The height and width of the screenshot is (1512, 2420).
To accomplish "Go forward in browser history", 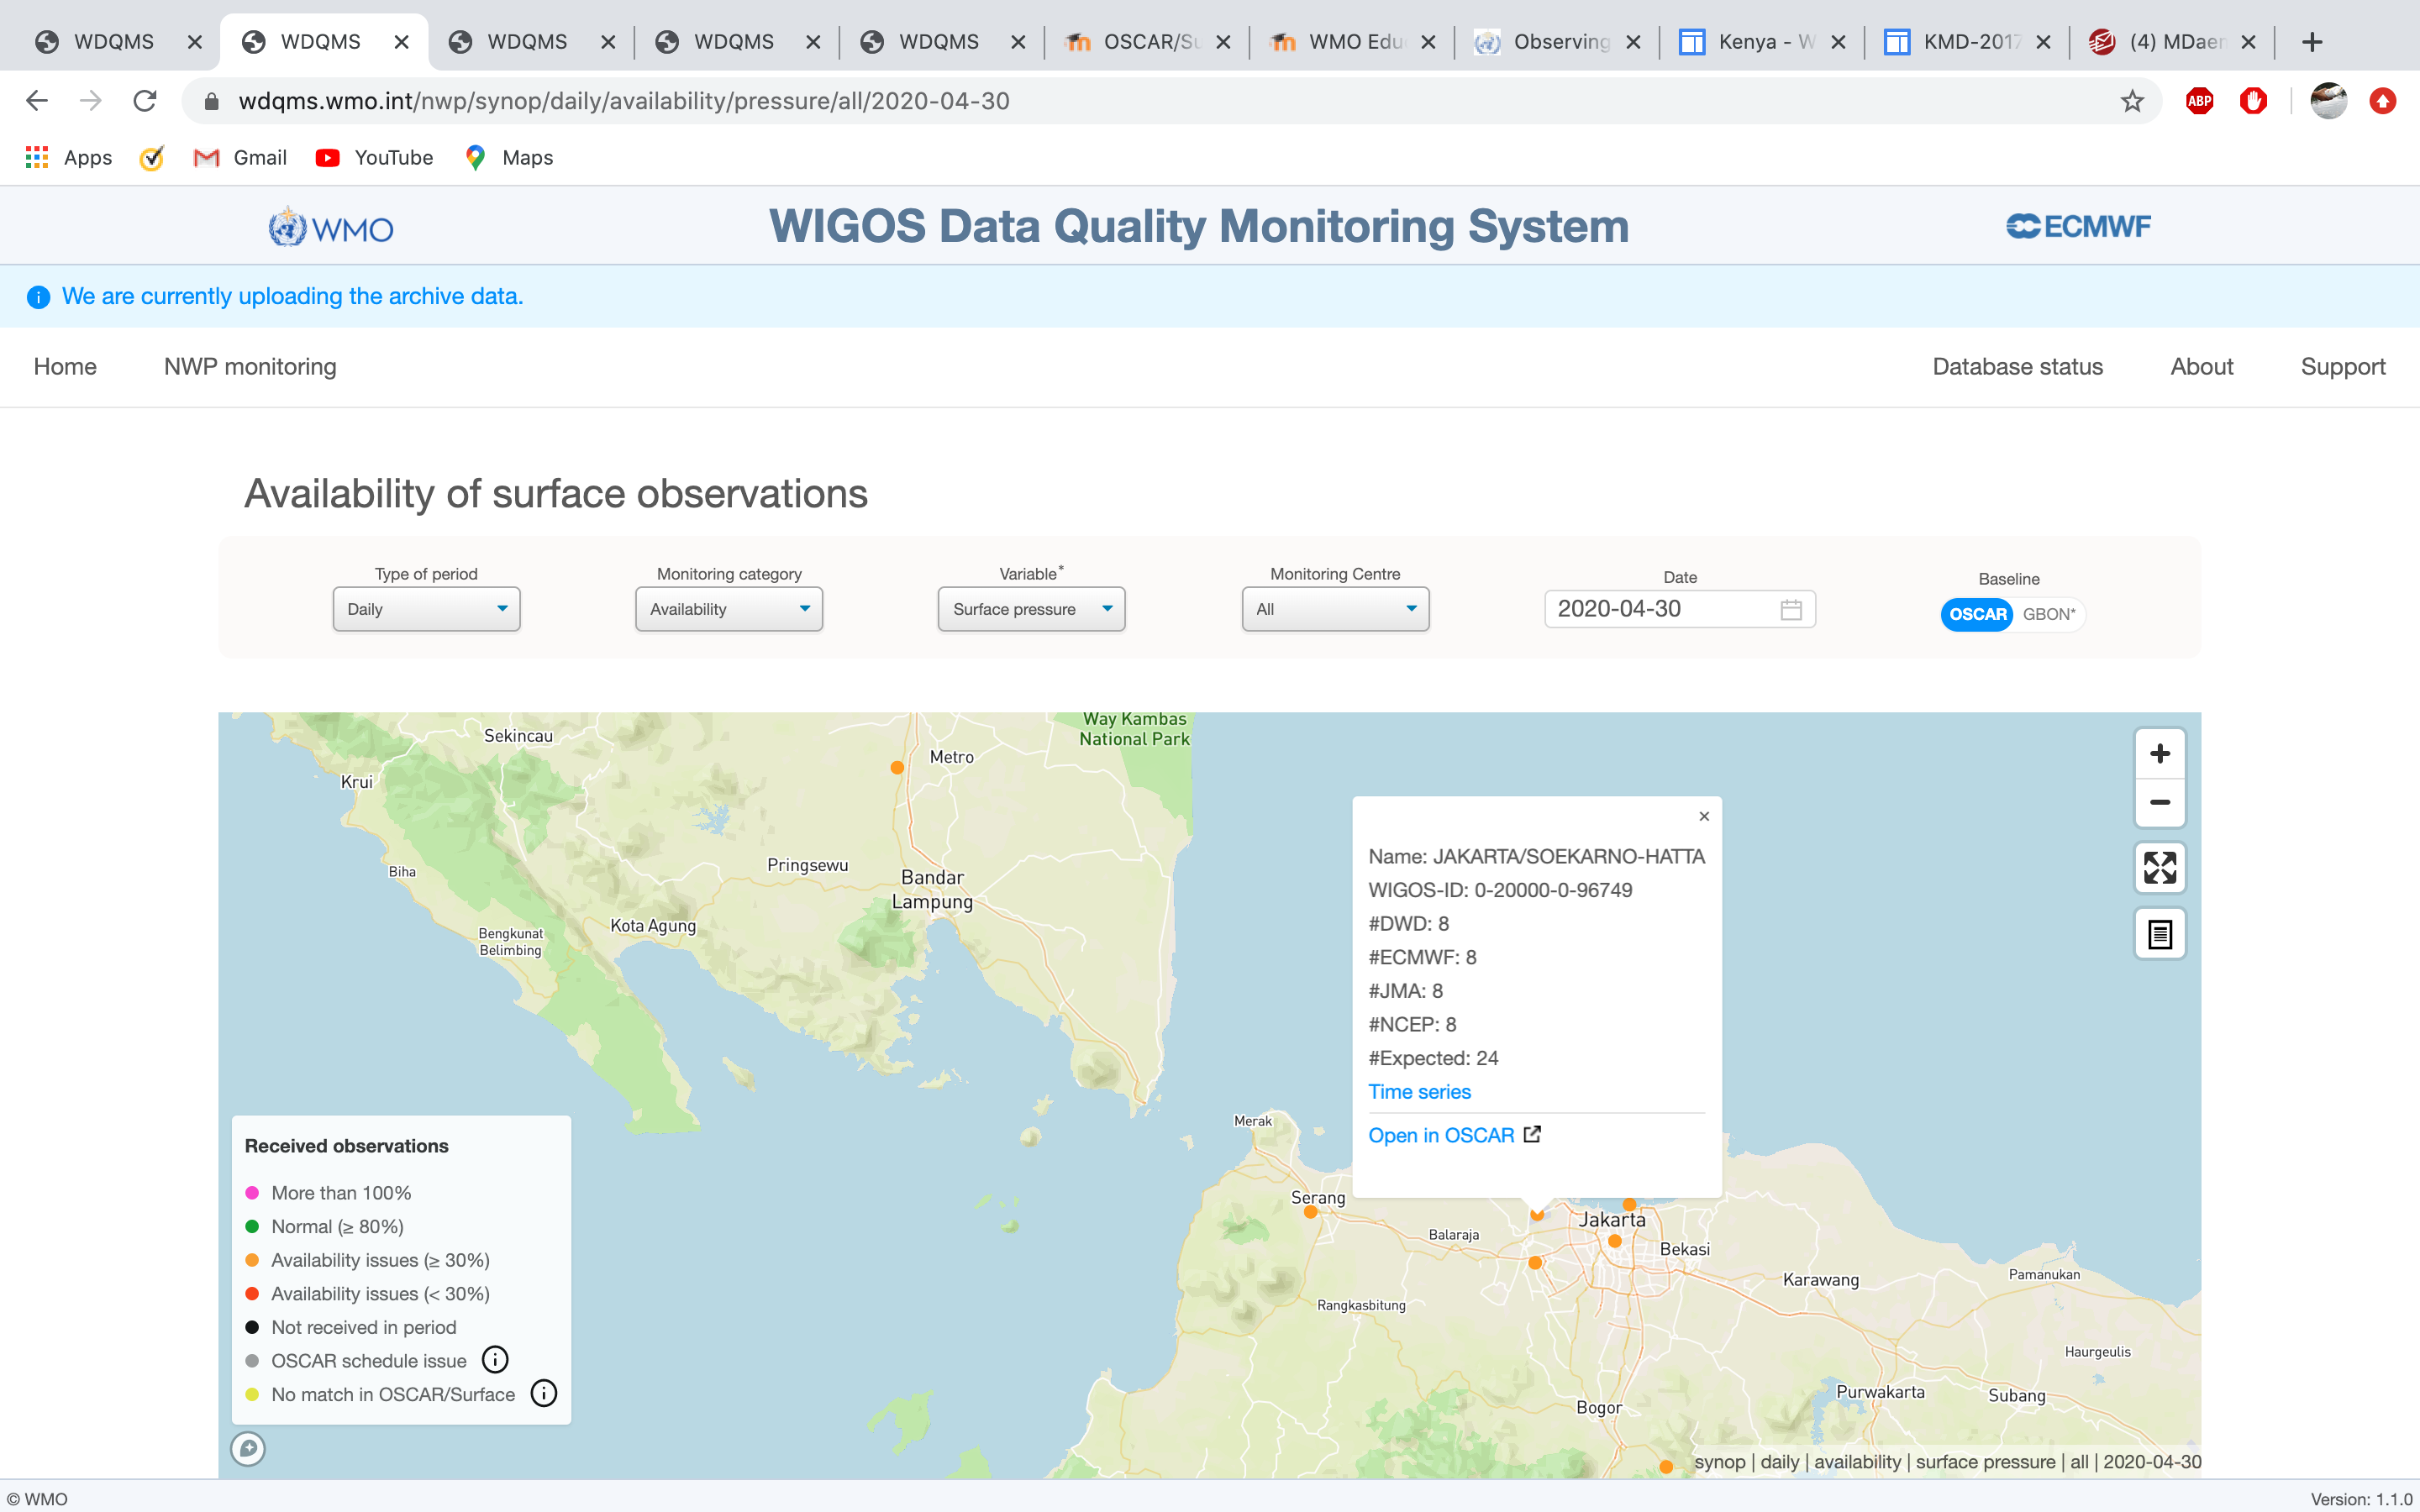I will pos(91,101).
